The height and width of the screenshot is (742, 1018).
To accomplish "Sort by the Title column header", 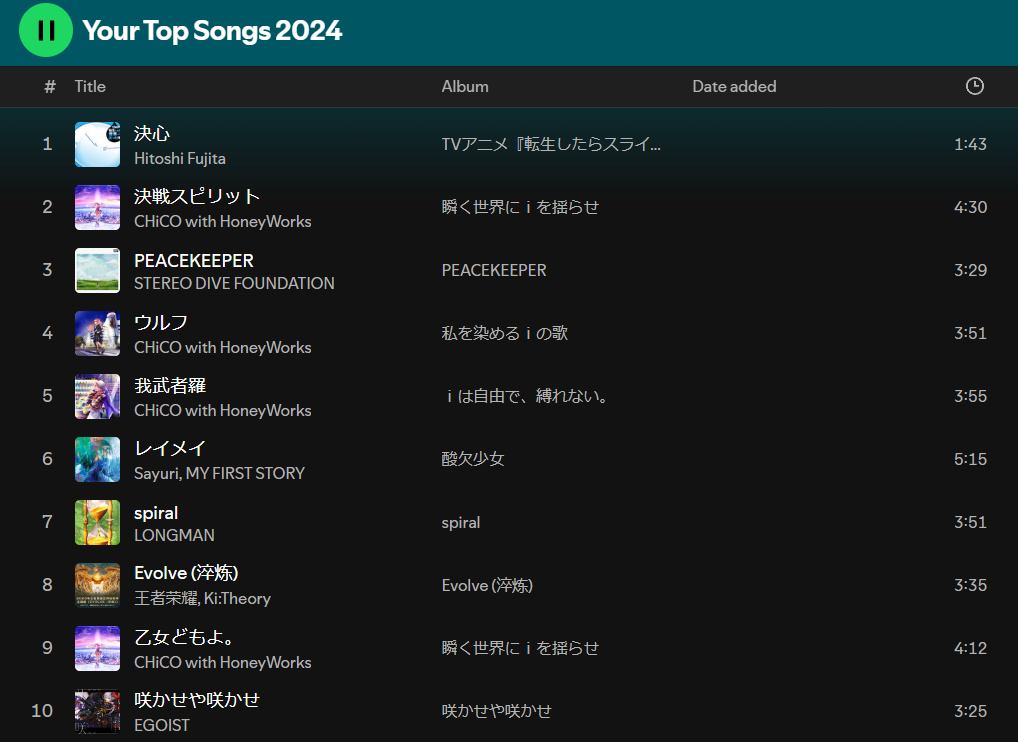I will click(x=90, y=86).
